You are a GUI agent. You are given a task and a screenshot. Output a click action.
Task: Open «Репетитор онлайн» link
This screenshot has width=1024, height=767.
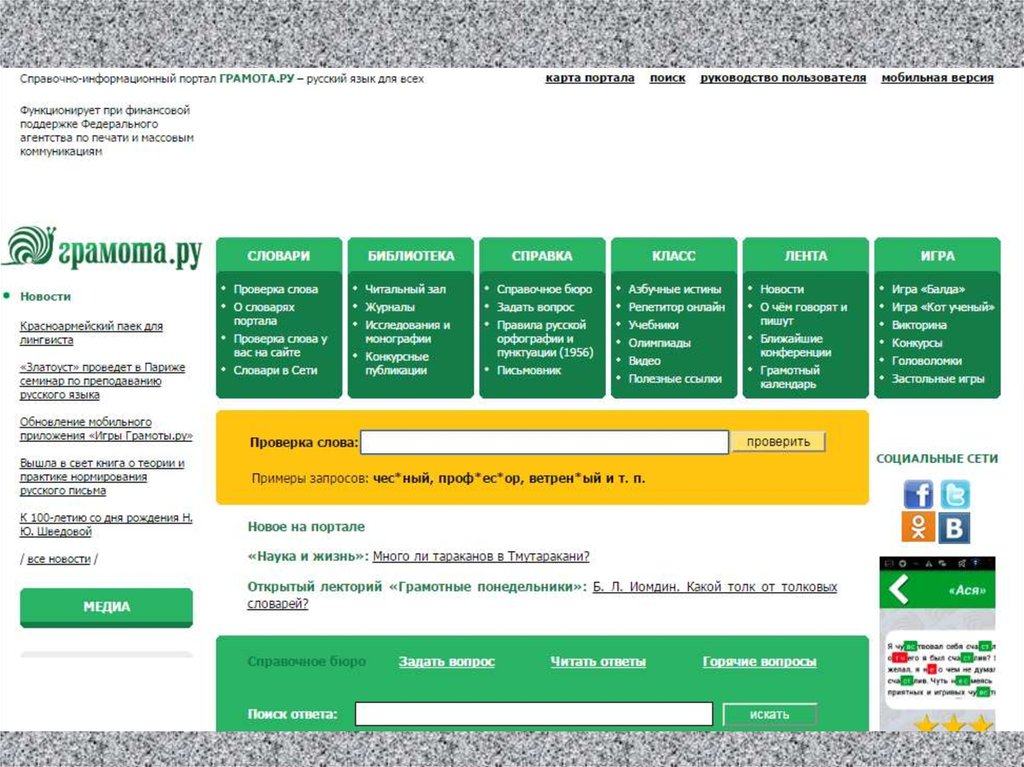click(677, 307)
